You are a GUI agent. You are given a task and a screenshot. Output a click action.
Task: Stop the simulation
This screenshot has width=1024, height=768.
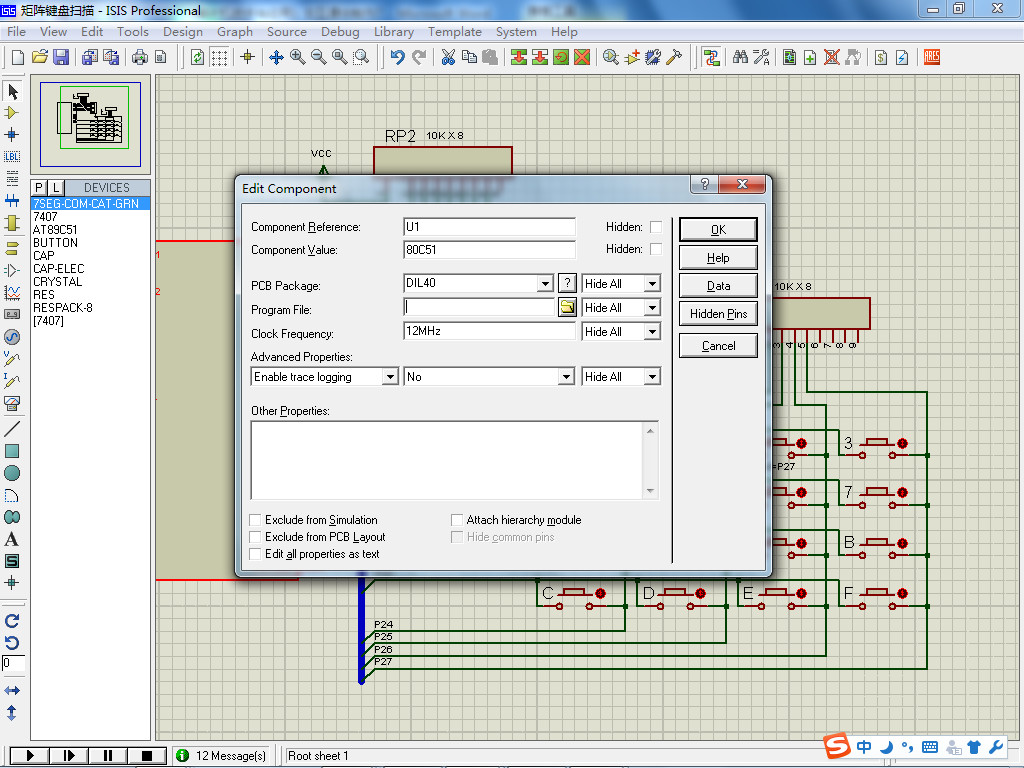coord(146,756)
